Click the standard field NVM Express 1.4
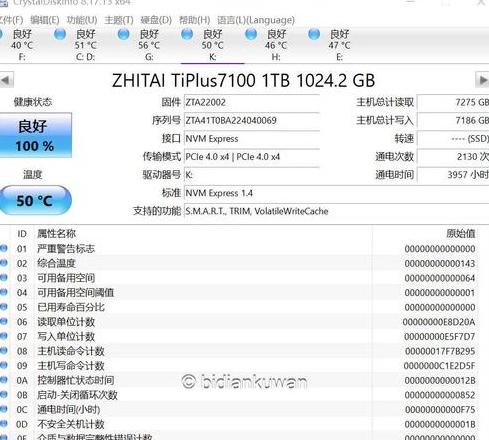This screenshot has width=489, height=440. pos(337,193)
